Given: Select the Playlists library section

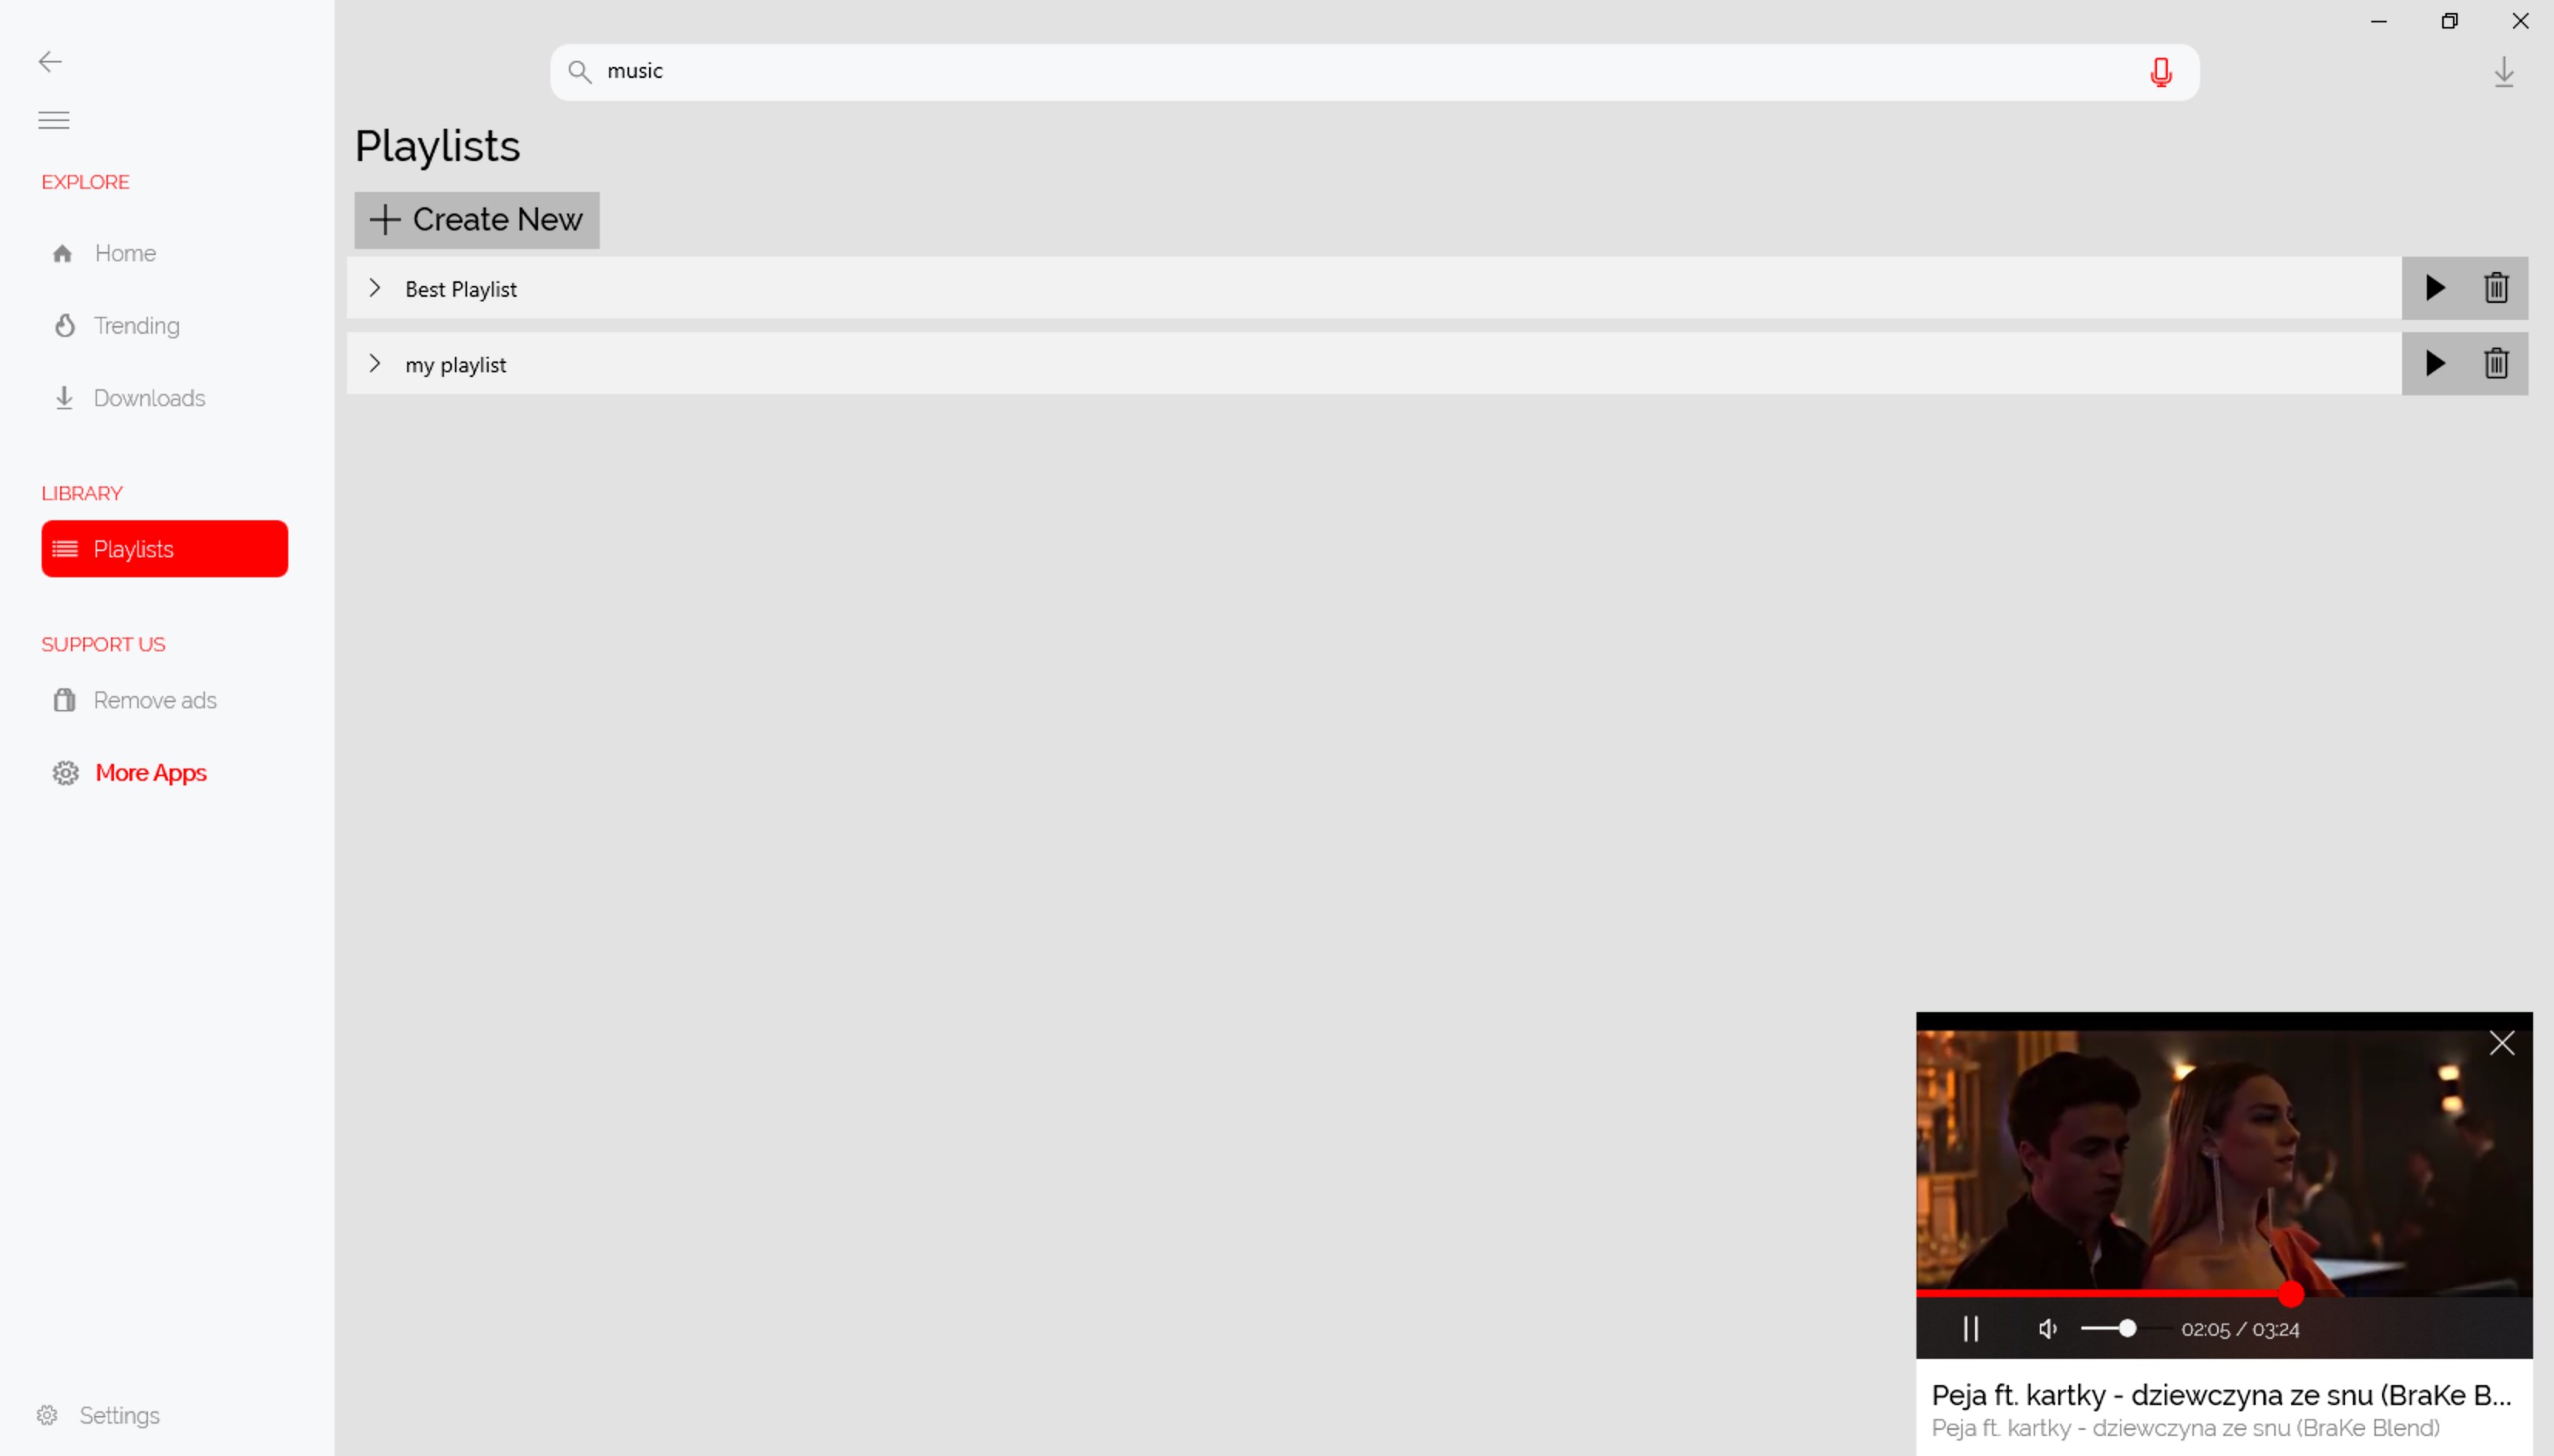Looking at the screenshot, I should 163,547.
